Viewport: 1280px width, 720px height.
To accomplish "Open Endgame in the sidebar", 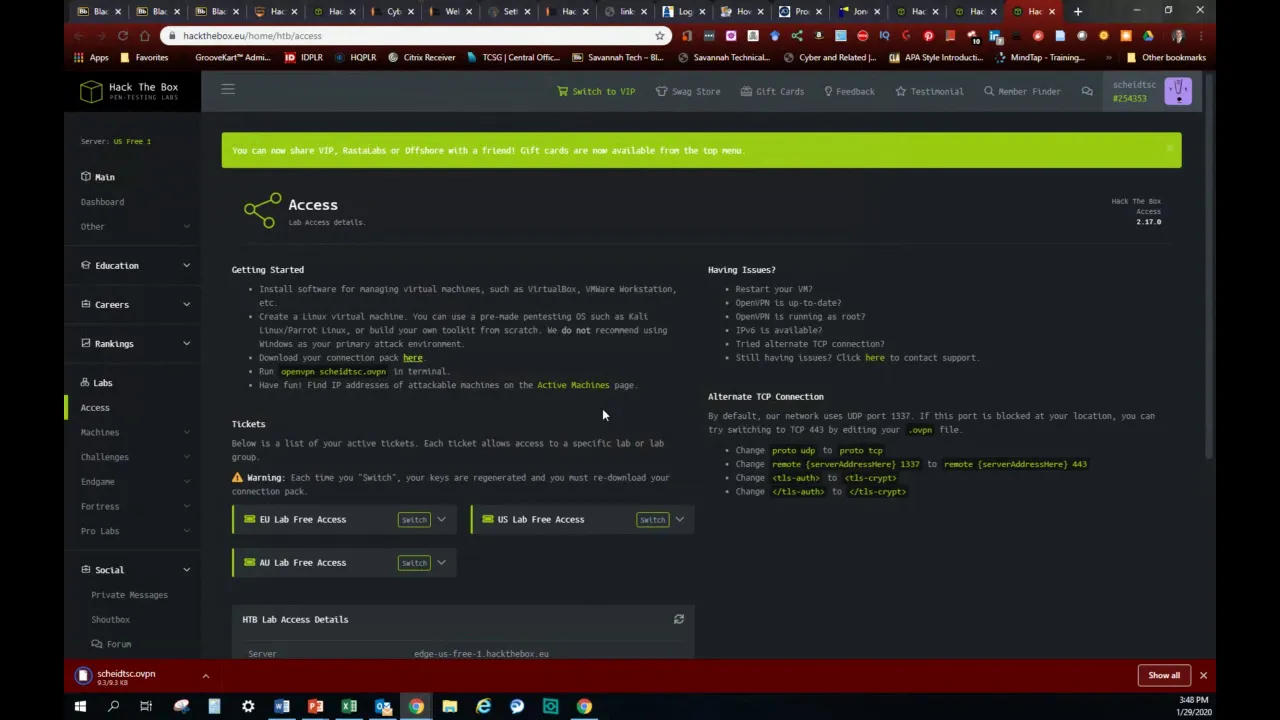I will point(97,482).
